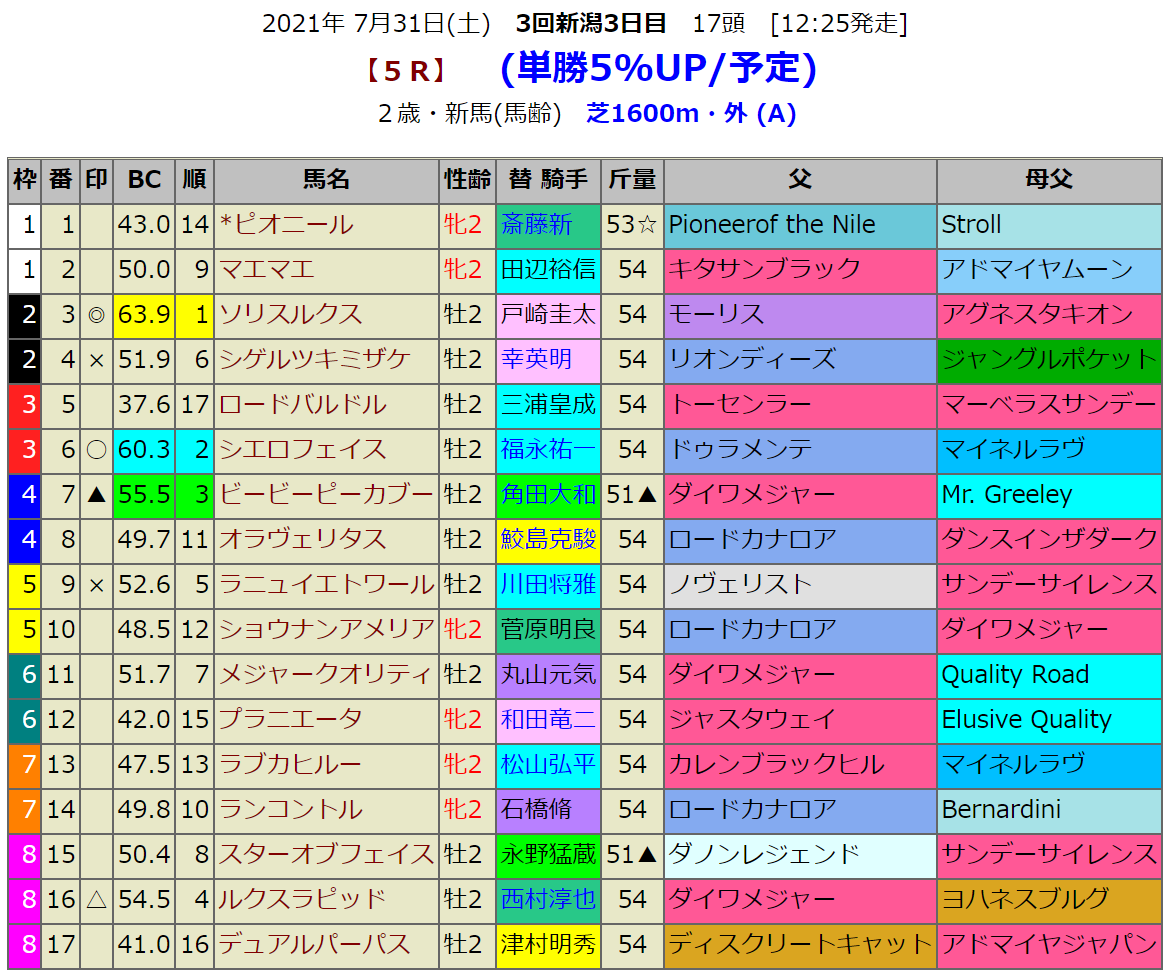Click the ▲ in ビービーピーカブー's 印 column
Screen dimensions: 1172x979
(96, 495)
